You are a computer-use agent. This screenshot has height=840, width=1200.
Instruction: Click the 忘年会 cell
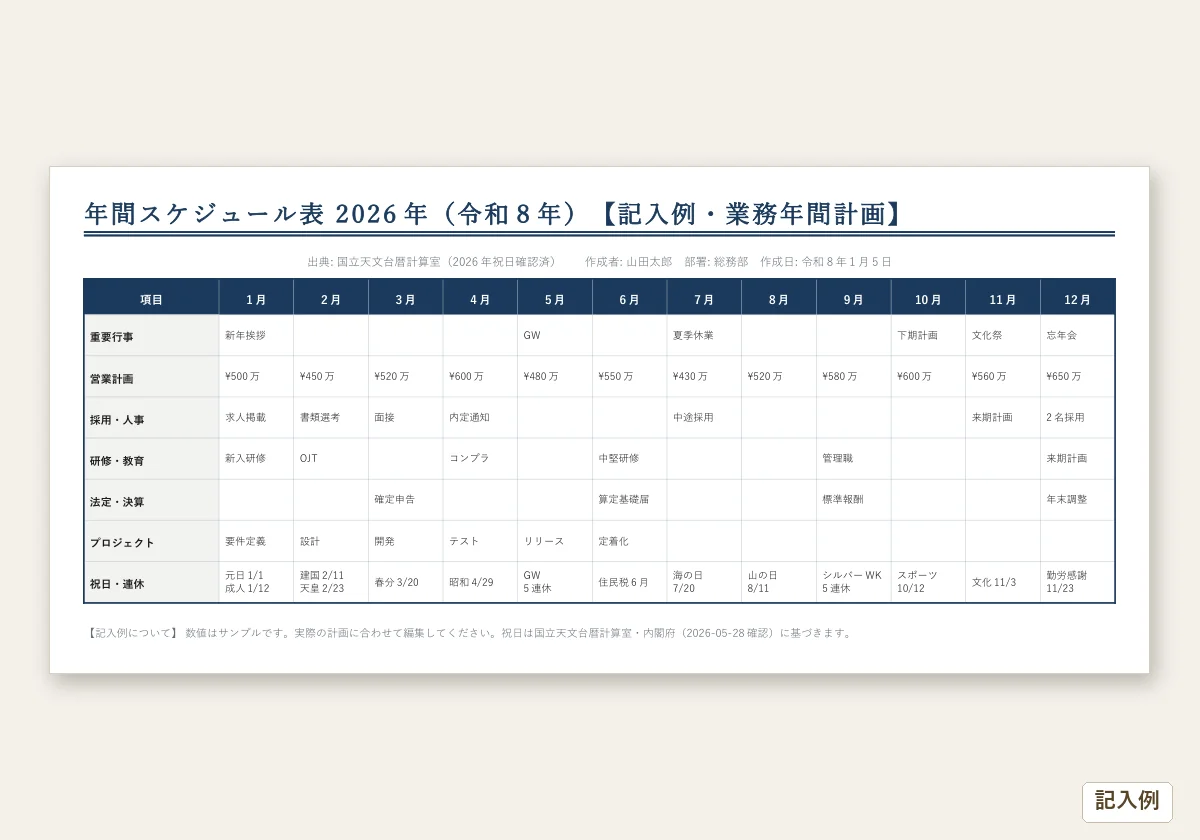[1077, 336]
